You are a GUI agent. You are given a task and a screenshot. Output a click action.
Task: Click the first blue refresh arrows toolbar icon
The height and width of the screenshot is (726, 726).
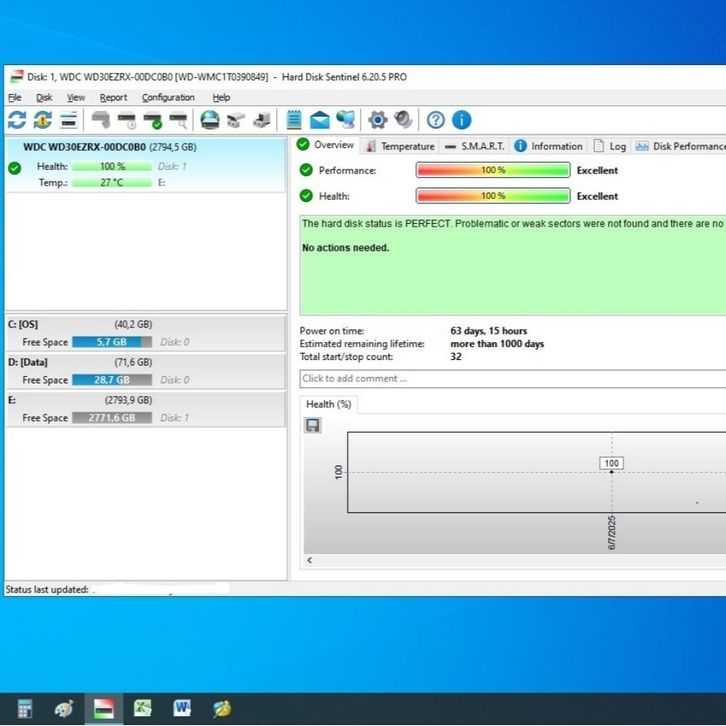[17, 121]
